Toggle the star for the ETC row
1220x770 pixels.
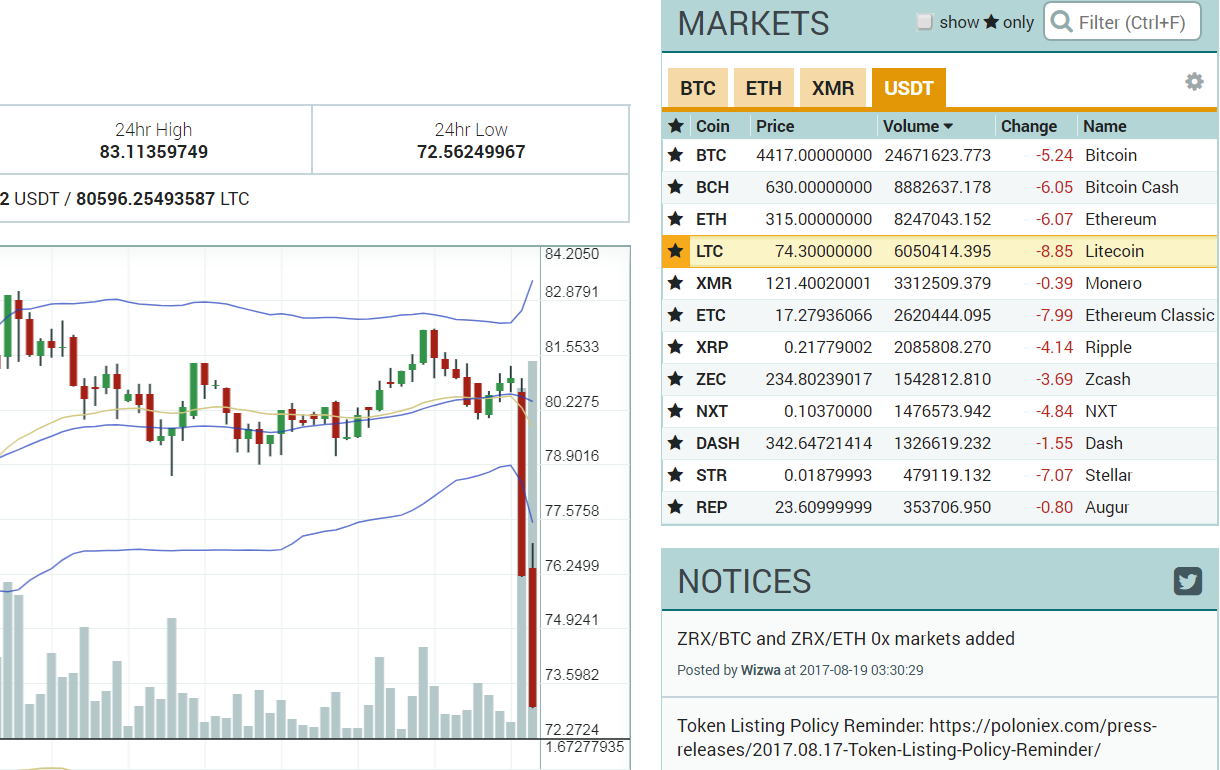[x=676, y=315]
